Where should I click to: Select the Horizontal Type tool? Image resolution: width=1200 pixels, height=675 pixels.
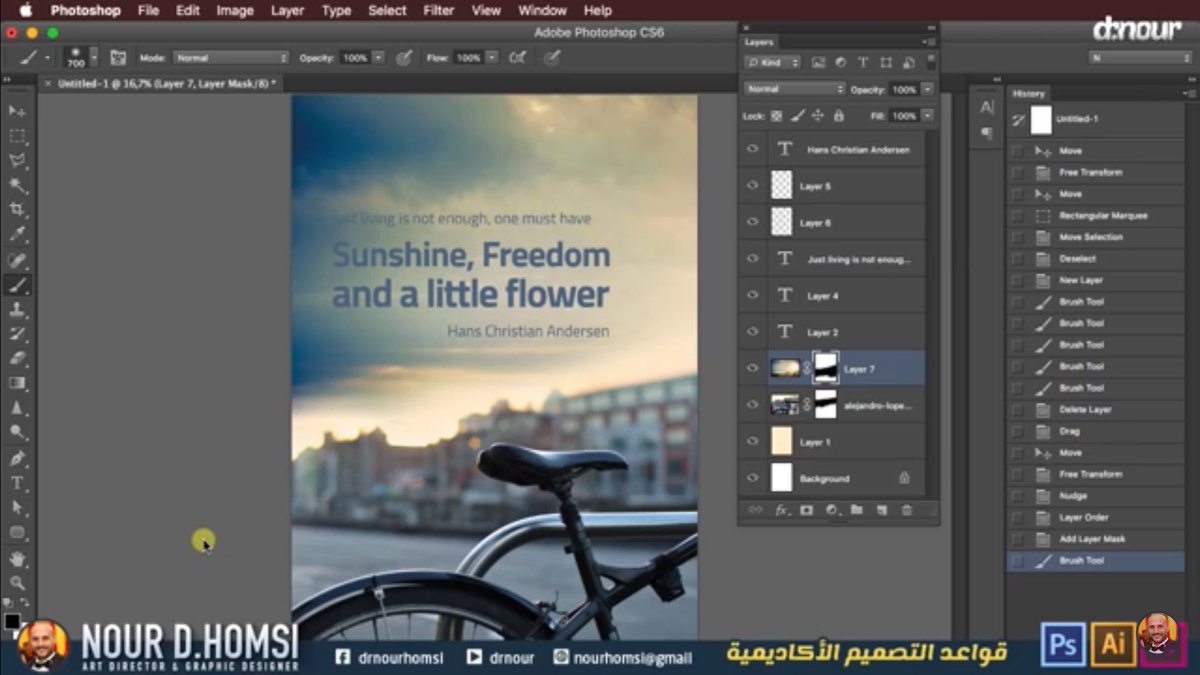click(17, 483)
